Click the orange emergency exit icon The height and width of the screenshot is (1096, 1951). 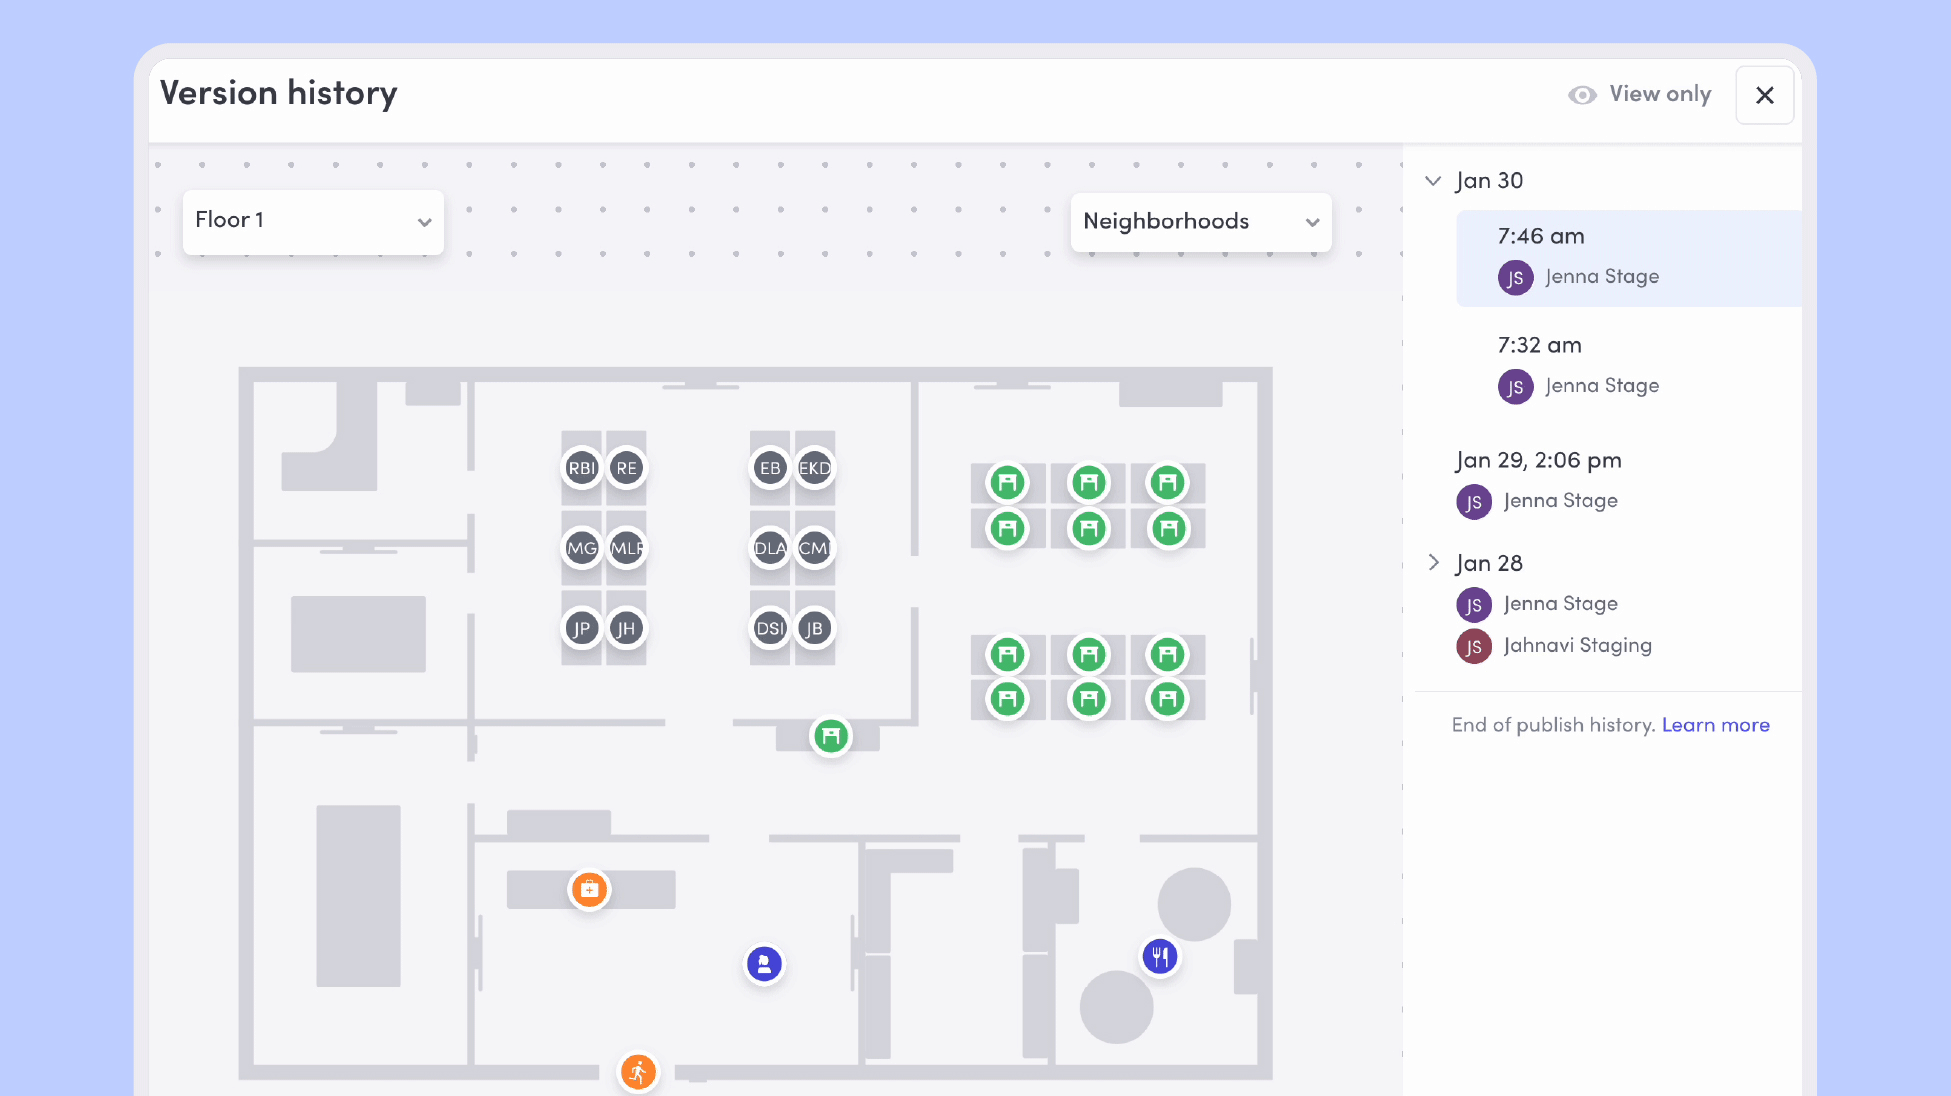pyautogui.click(x=638, y=1073)
